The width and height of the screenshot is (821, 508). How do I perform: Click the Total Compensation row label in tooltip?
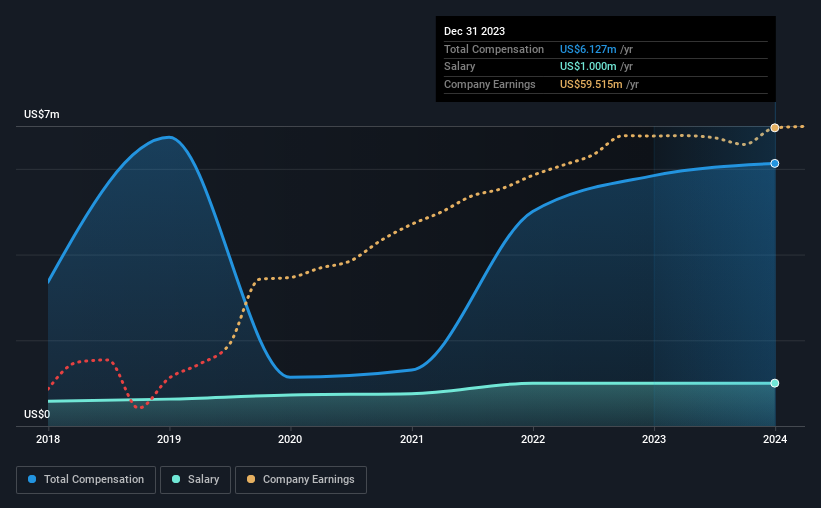pos(494,49)
